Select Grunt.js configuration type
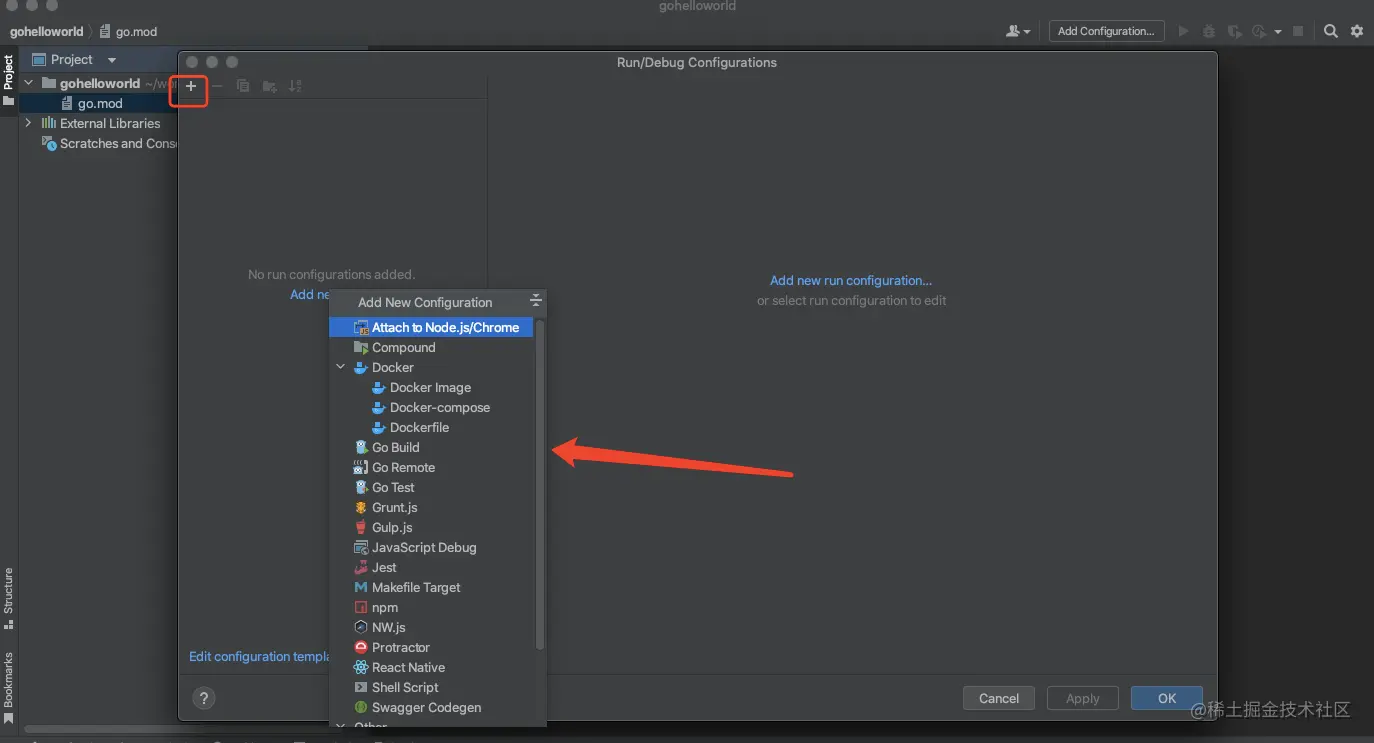The height and width of the screenshot is (743, 1374). click(431, 507)
